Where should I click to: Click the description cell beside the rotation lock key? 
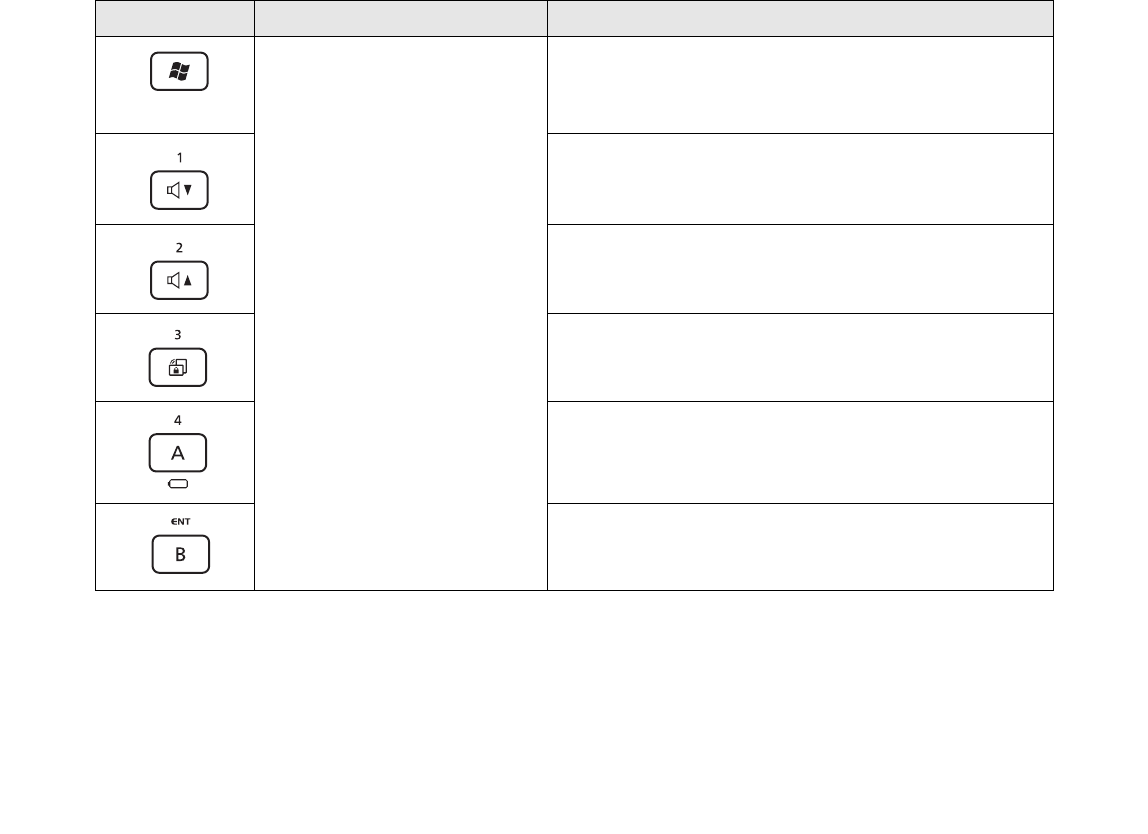coord(800,357)
